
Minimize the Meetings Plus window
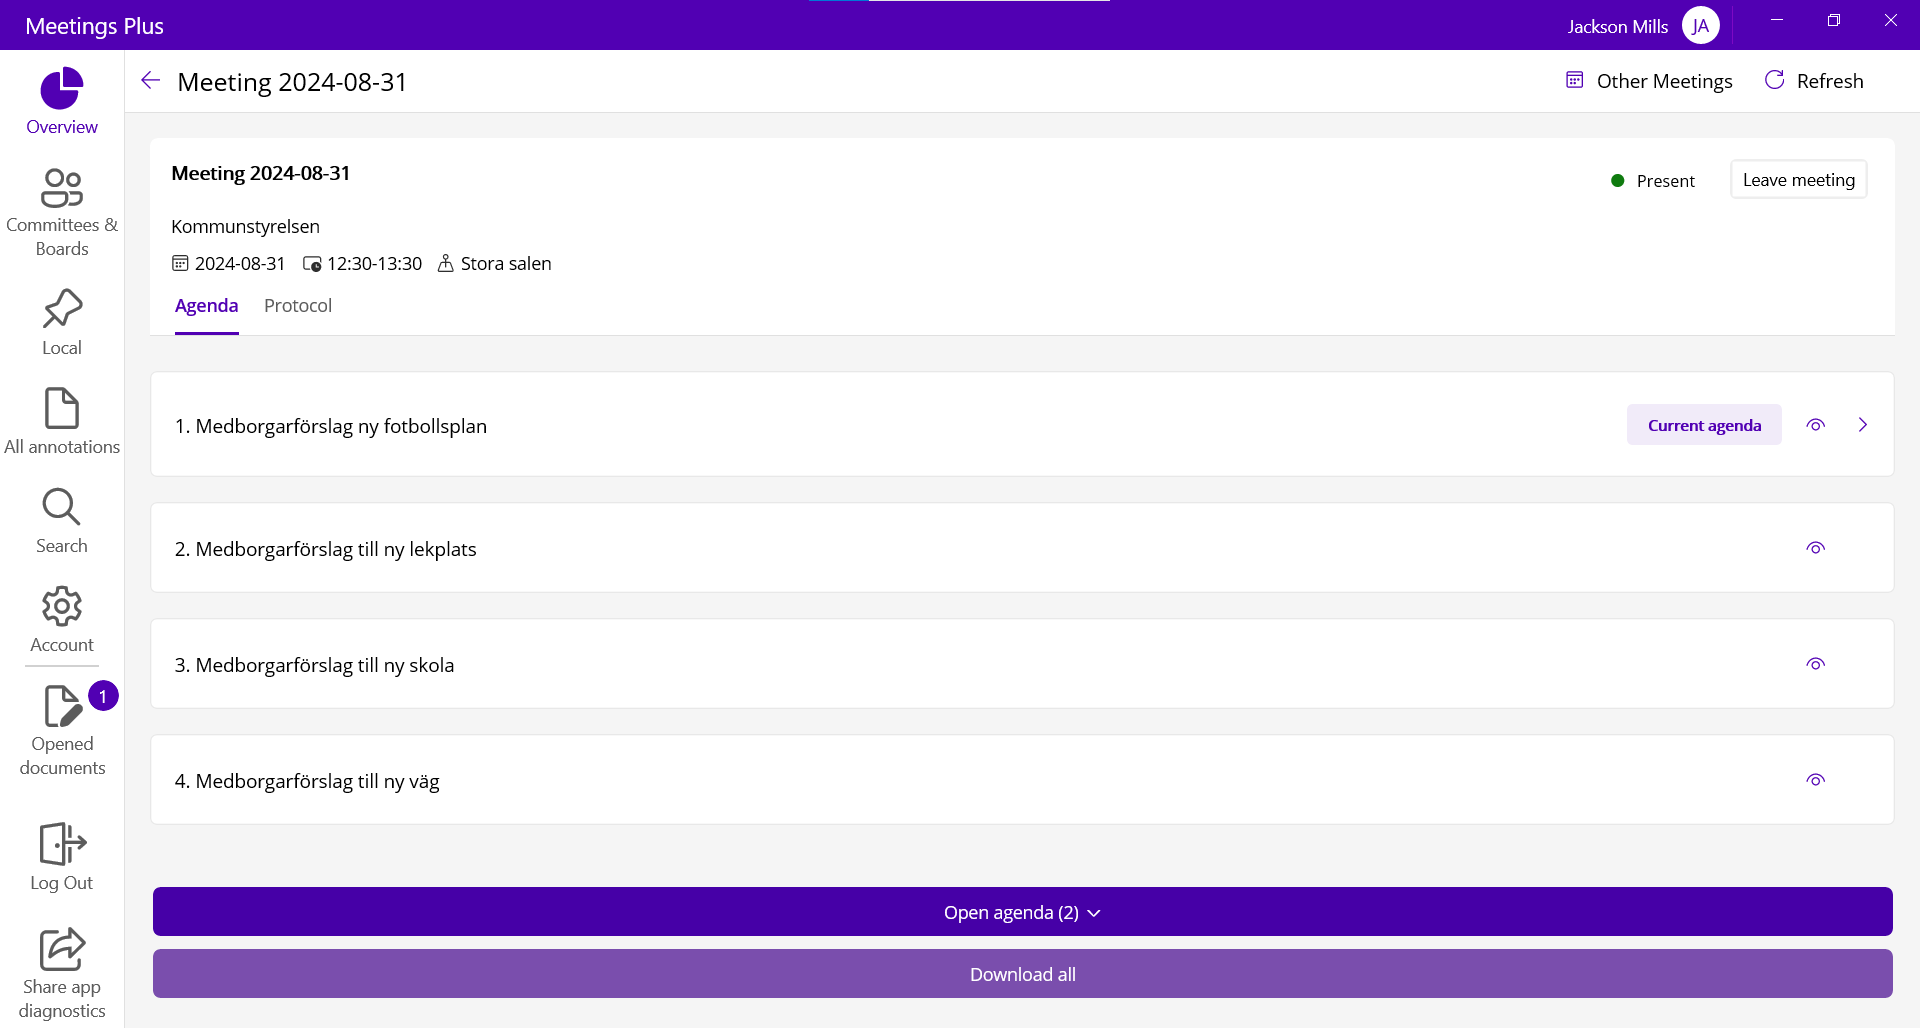point(1777,20)
